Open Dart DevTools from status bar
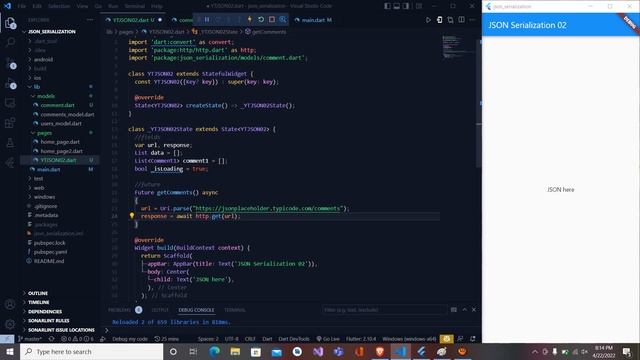Viewport: 640px width, 360px height. point(293,339)
